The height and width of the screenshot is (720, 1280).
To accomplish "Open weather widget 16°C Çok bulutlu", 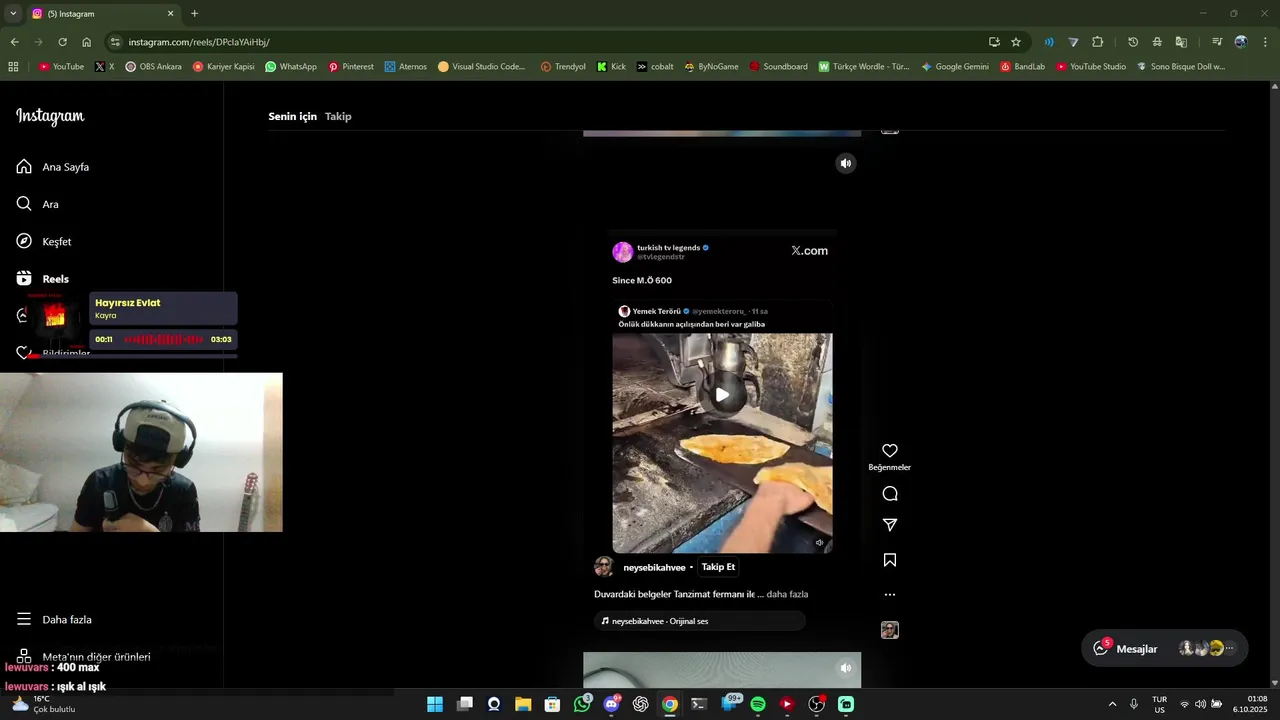I will [x=43, y=704].
